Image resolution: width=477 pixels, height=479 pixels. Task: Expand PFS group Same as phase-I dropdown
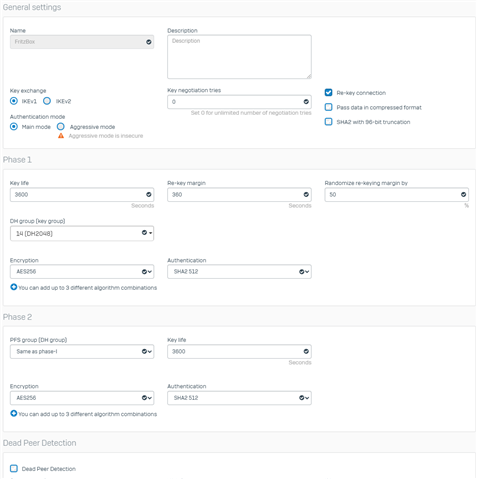82,351
